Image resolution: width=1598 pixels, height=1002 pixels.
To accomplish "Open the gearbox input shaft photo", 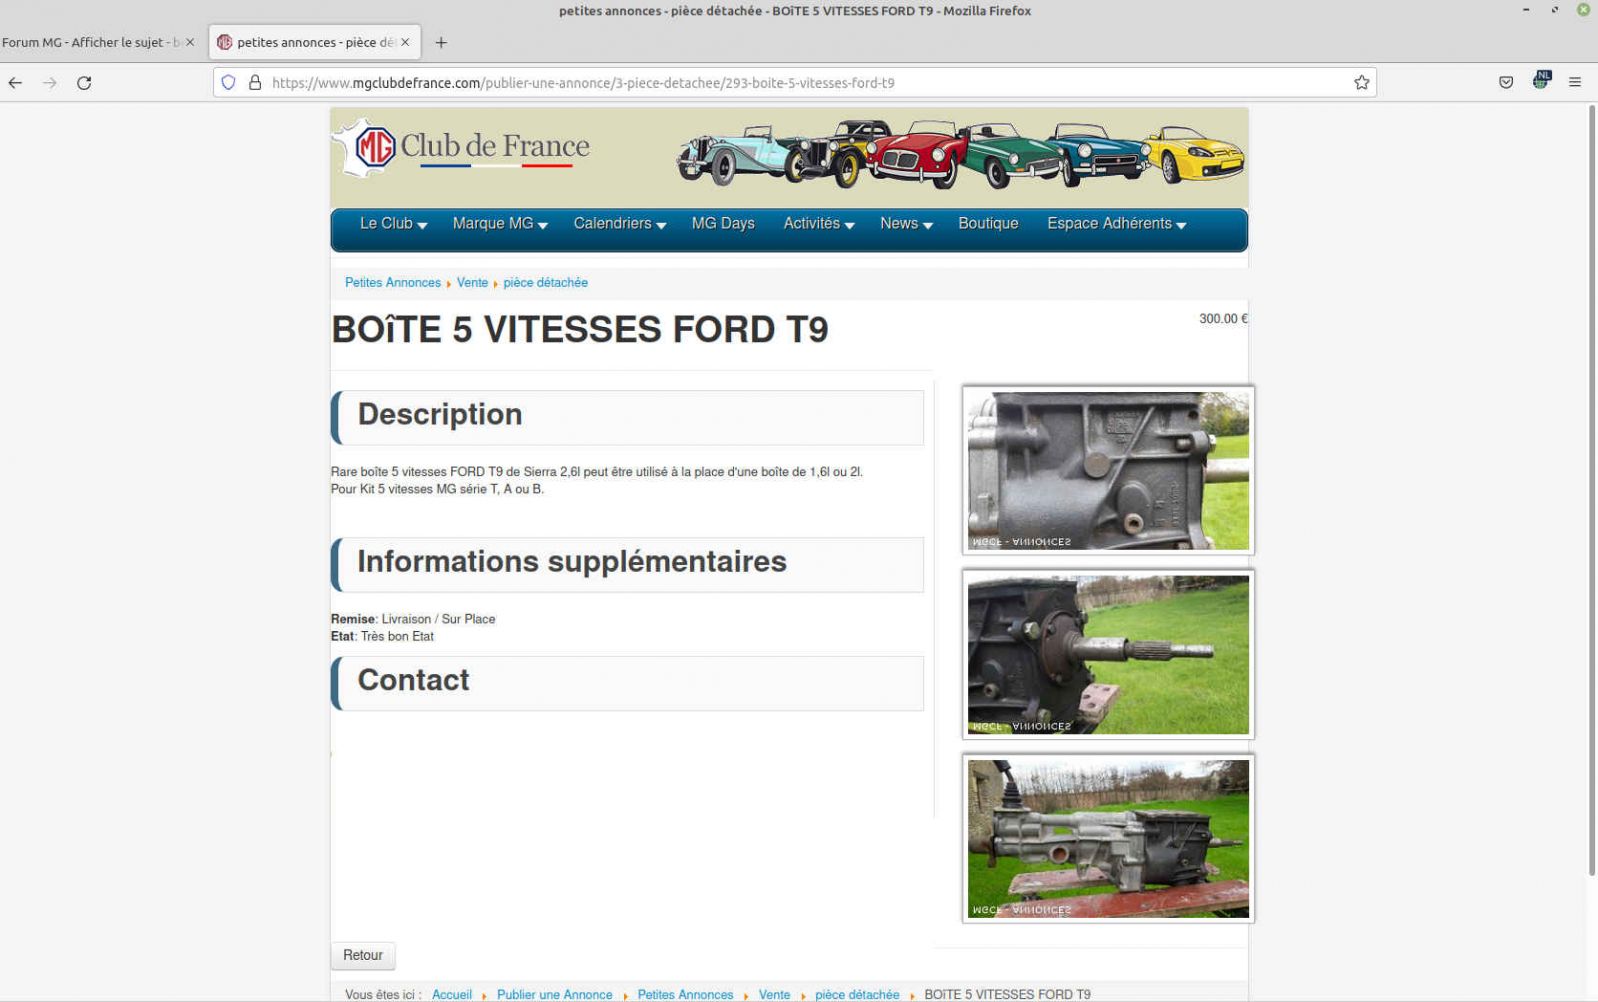I will click(x=1108, y=655).
